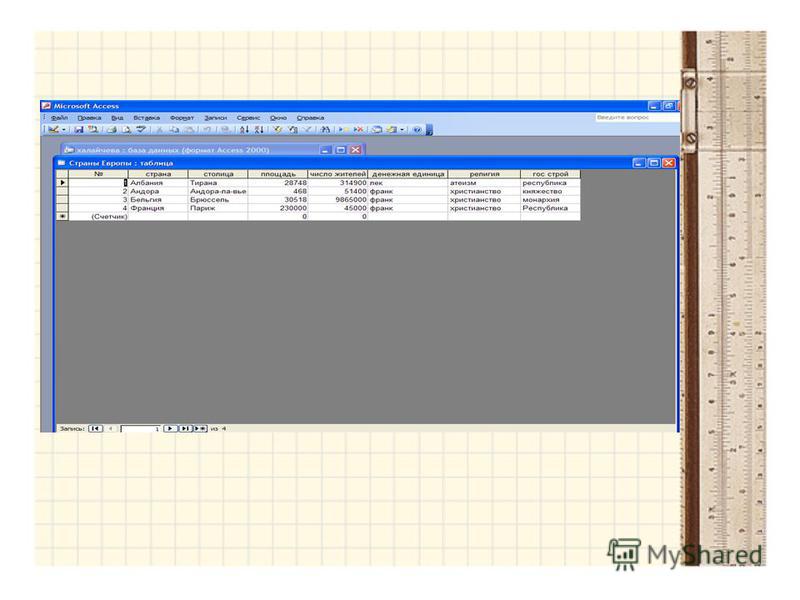Image resolution: width=800 pixels, height=600 pixels.
Task: Click the 'Введите вопрос' help search box
Action: coord(637,117)
